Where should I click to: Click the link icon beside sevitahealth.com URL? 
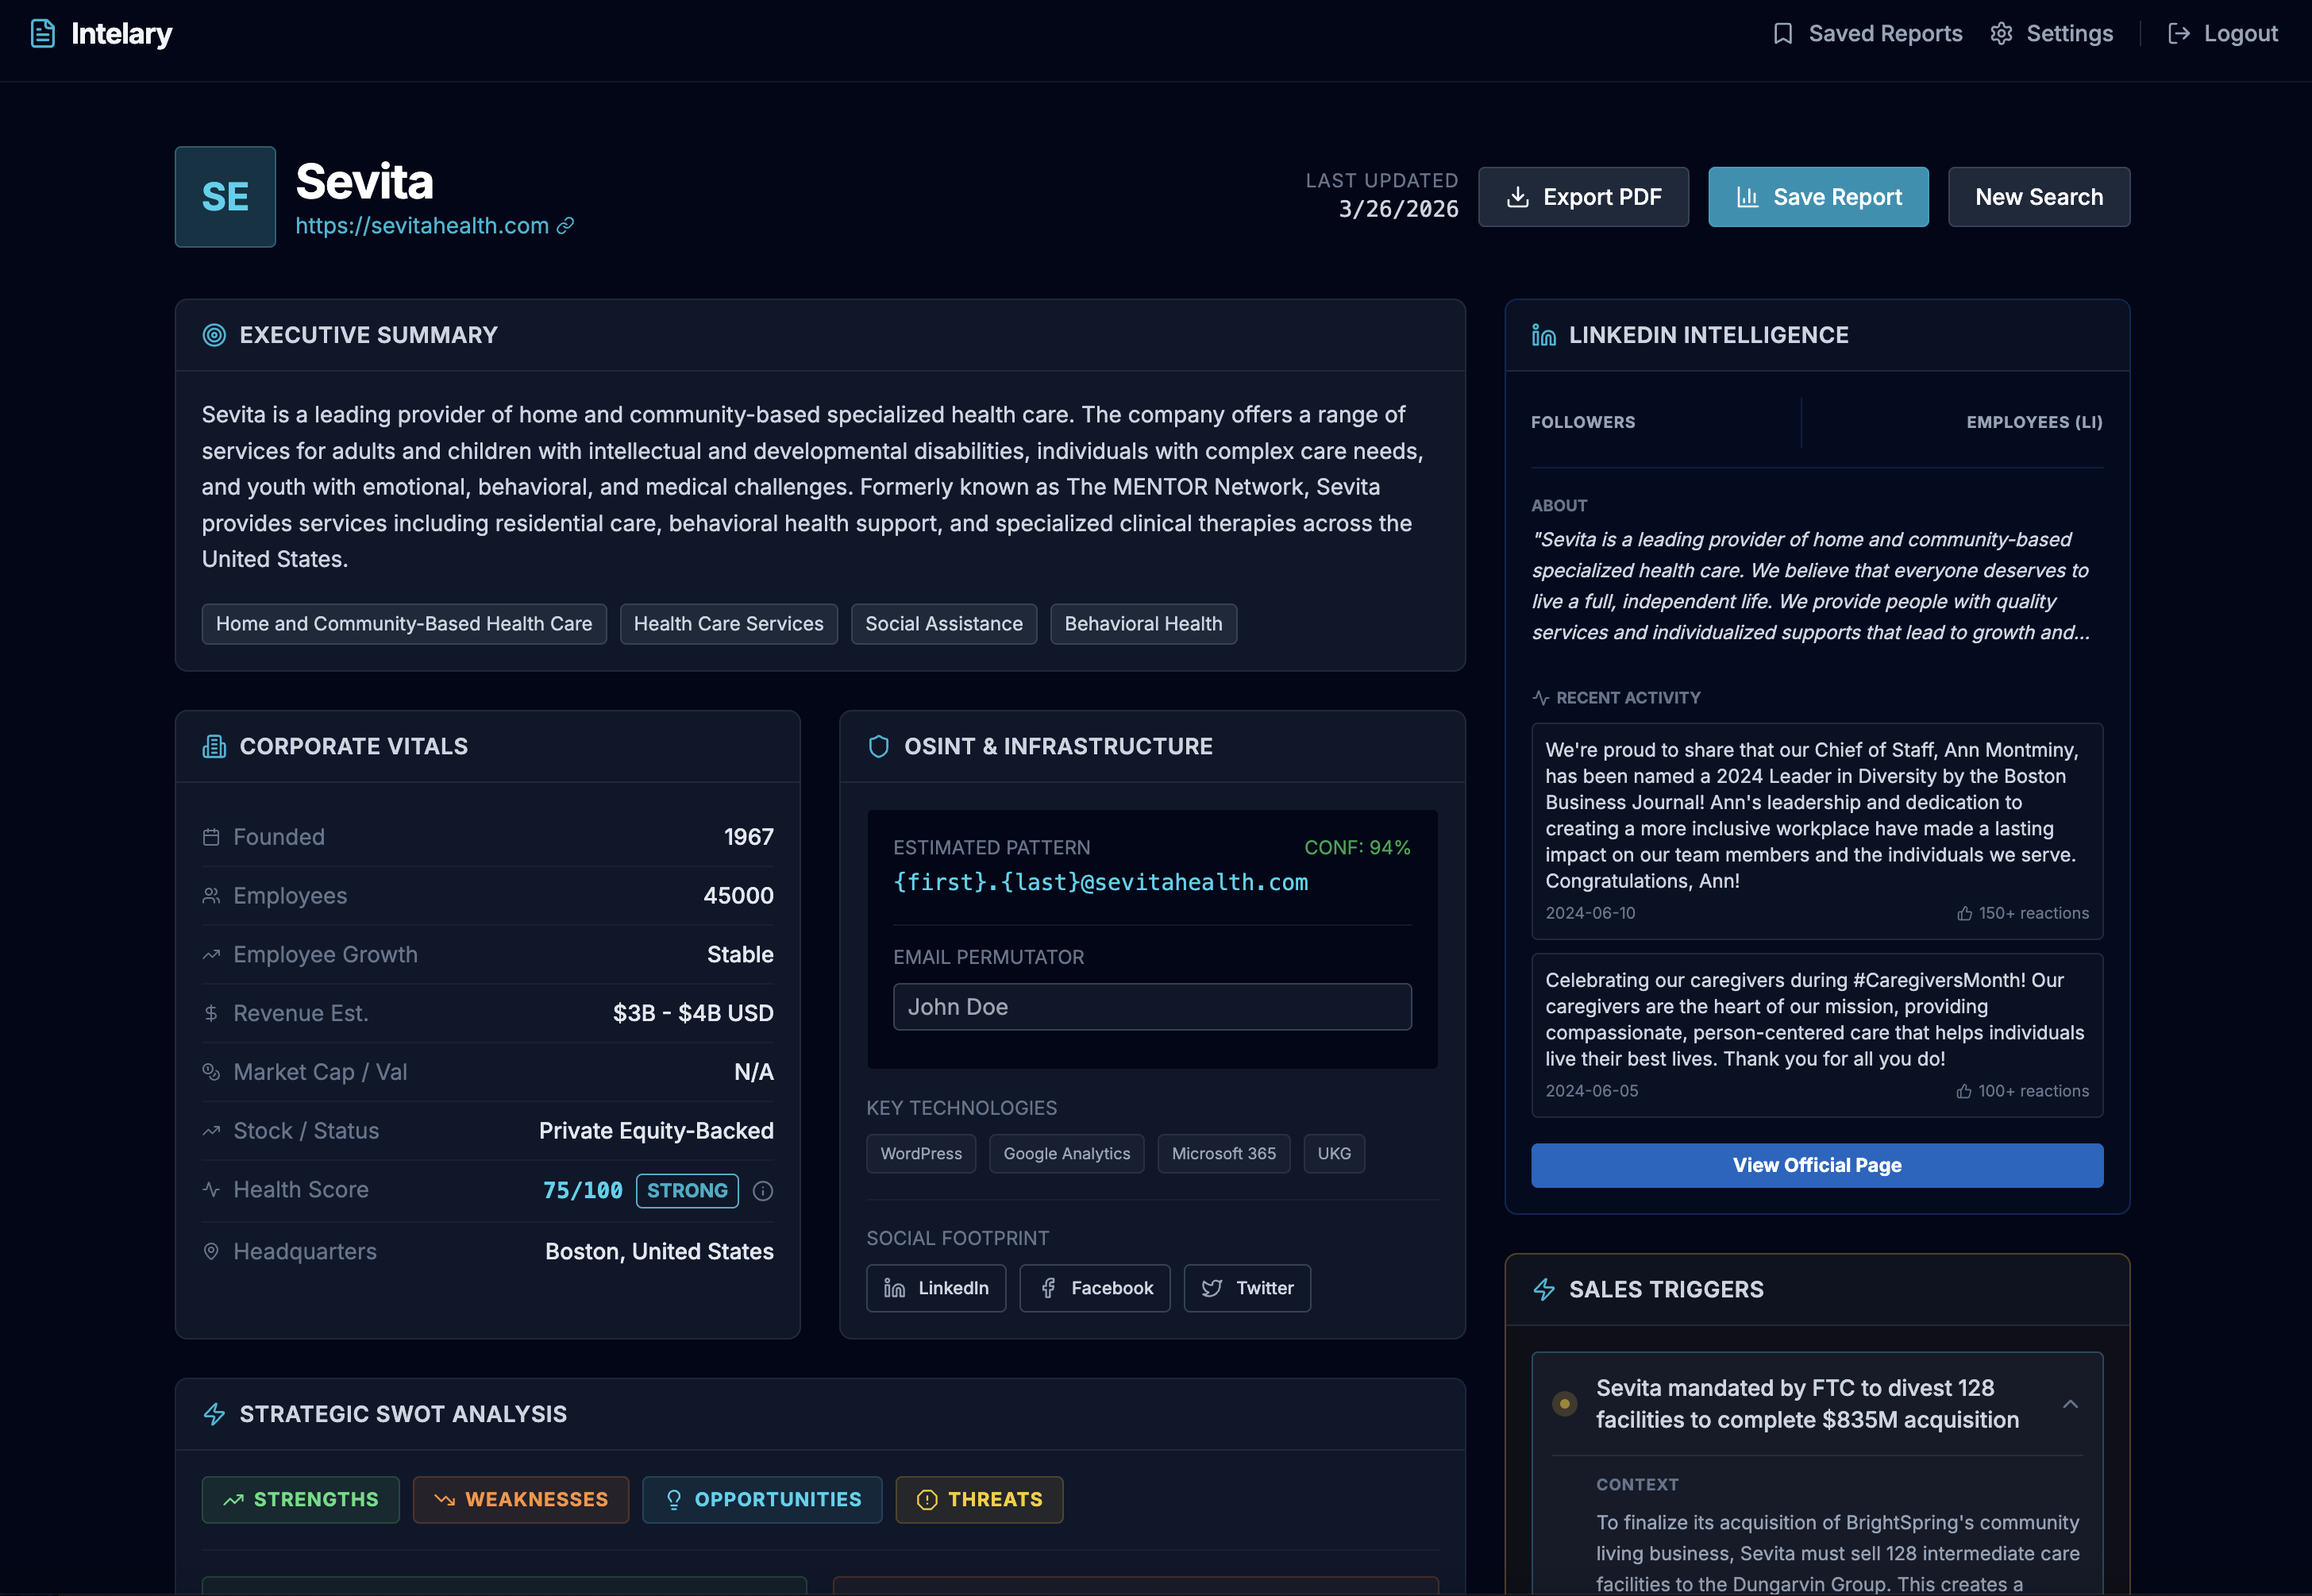click(565, 226)
